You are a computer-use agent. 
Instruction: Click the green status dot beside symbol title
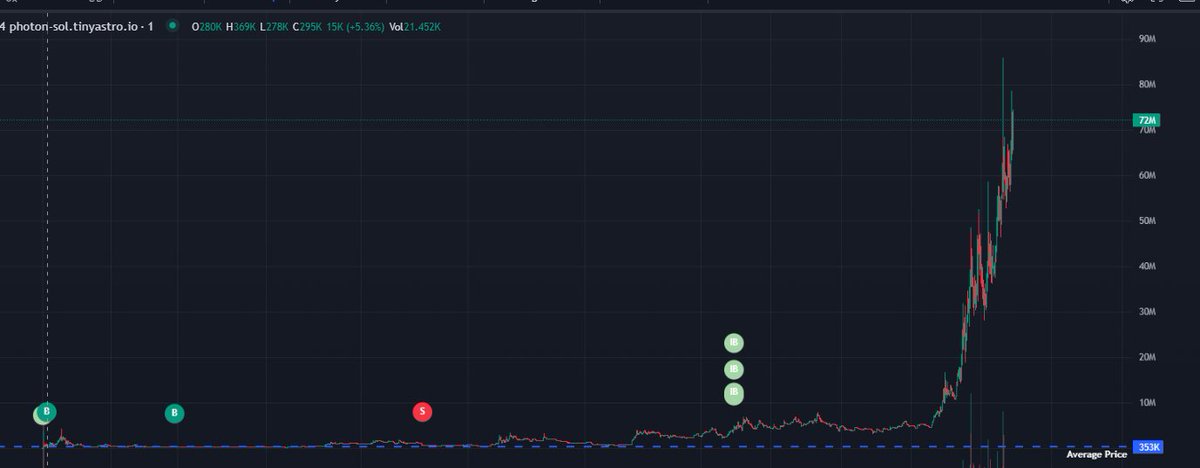(x=173, y=26)
